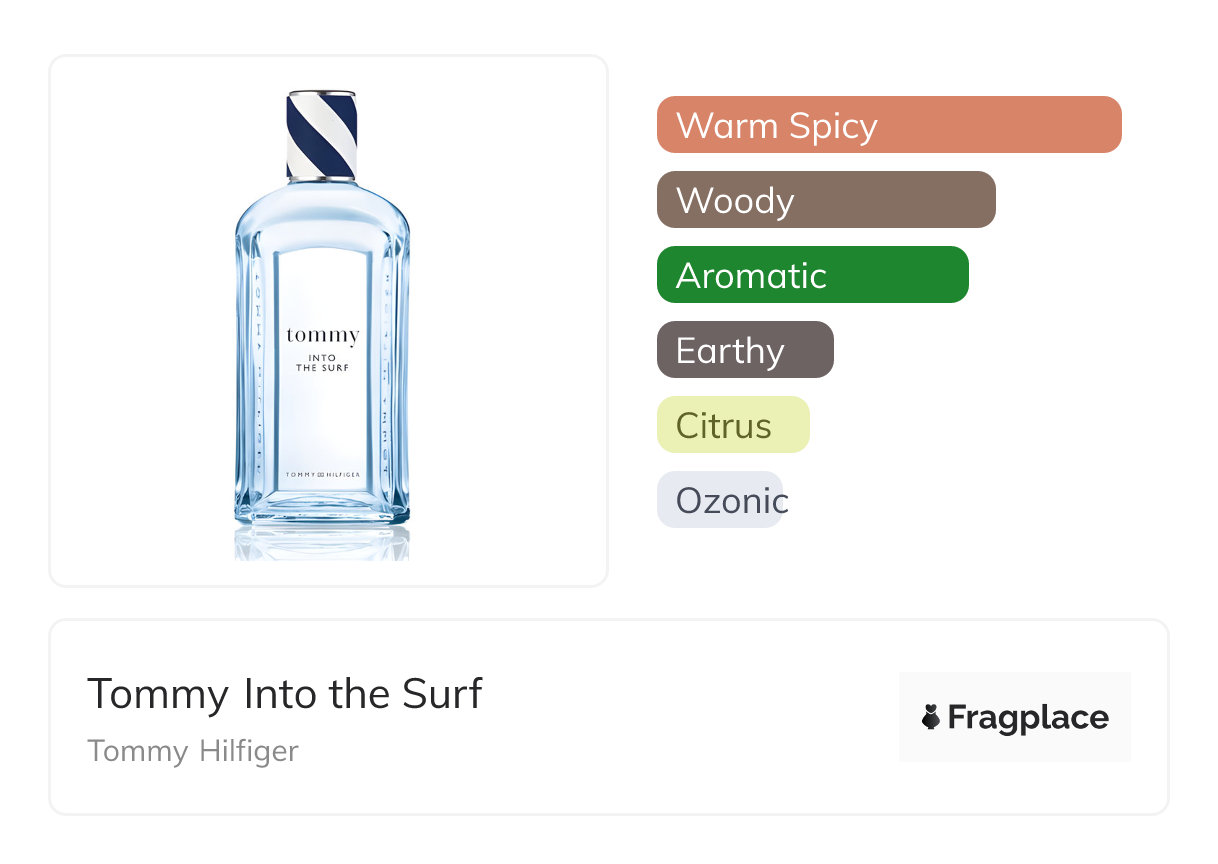The image size is (1218, 864).
Task: Click the Fragplace logo icon
Action: pyautogui.click(x=931, y=717)
